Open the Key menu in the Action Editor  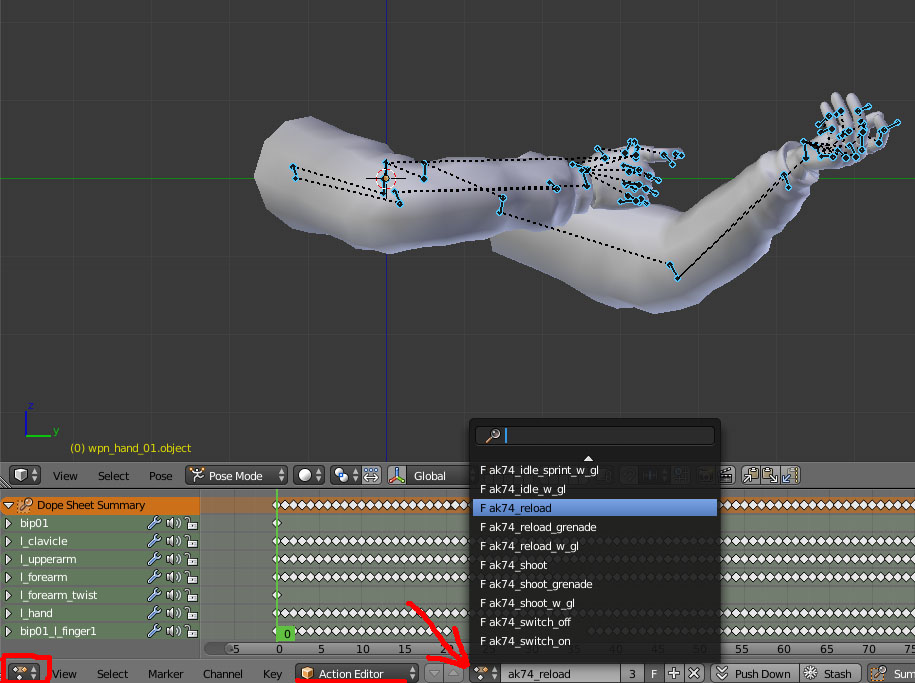point(272,673)
